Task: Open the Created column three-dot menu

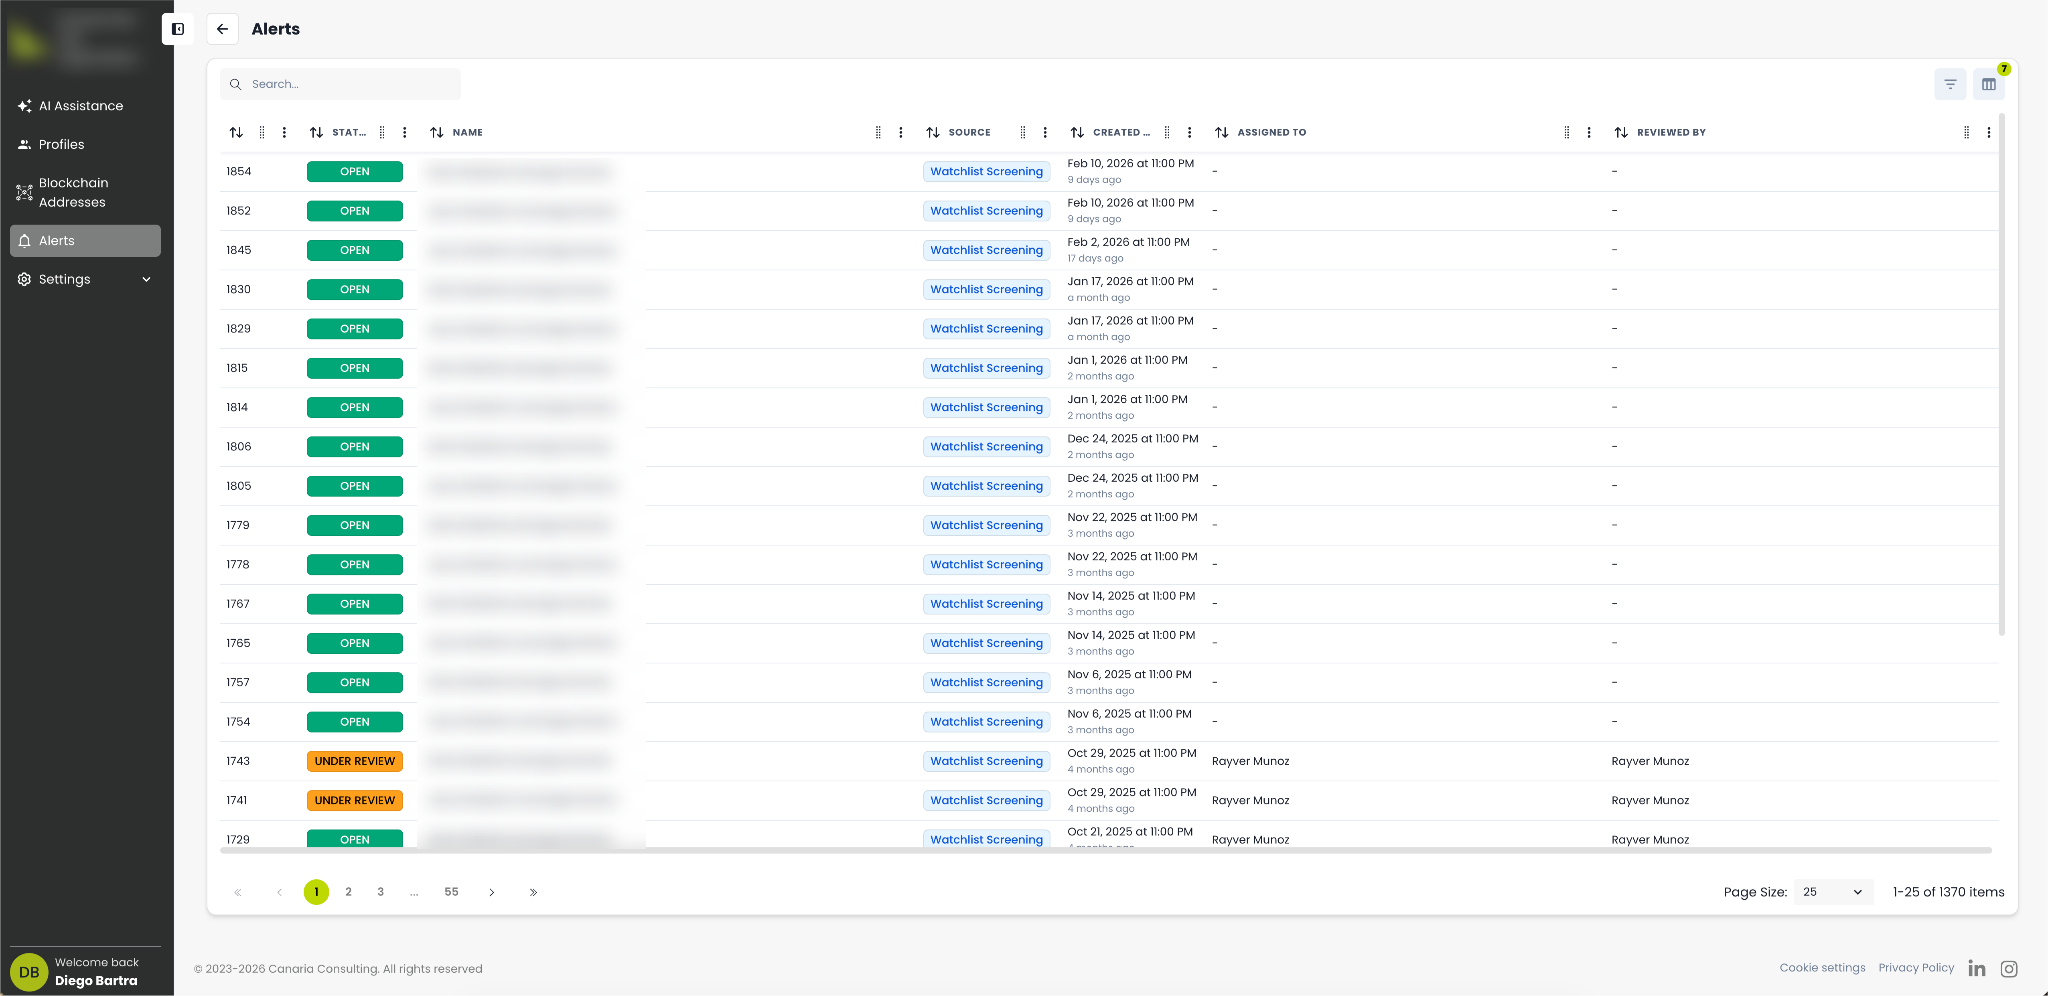Action: (1189, 132)
